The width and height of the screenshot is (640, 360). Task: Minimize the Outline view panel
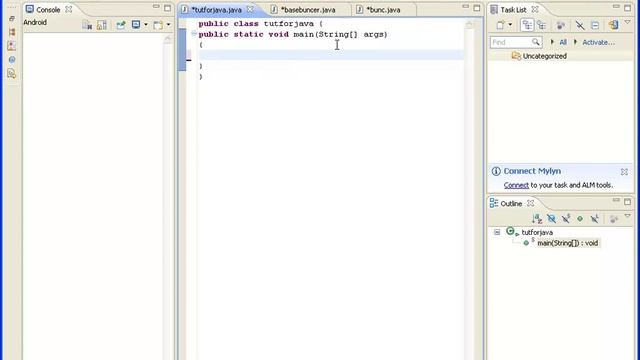tap(616, 200)
